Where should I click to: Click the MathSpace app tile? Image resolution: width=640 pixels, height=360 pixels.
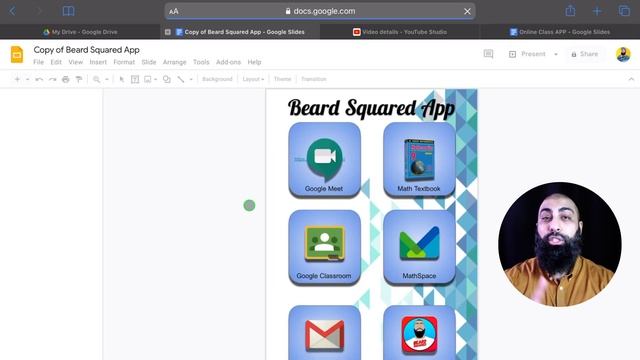click(419, 247)
